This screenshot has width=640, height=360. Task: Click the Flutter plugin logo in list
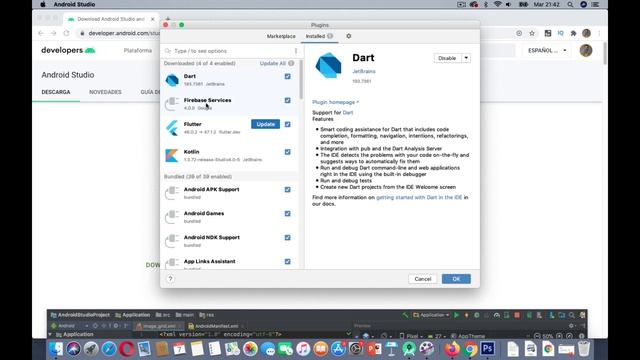[x=172, y=128]
